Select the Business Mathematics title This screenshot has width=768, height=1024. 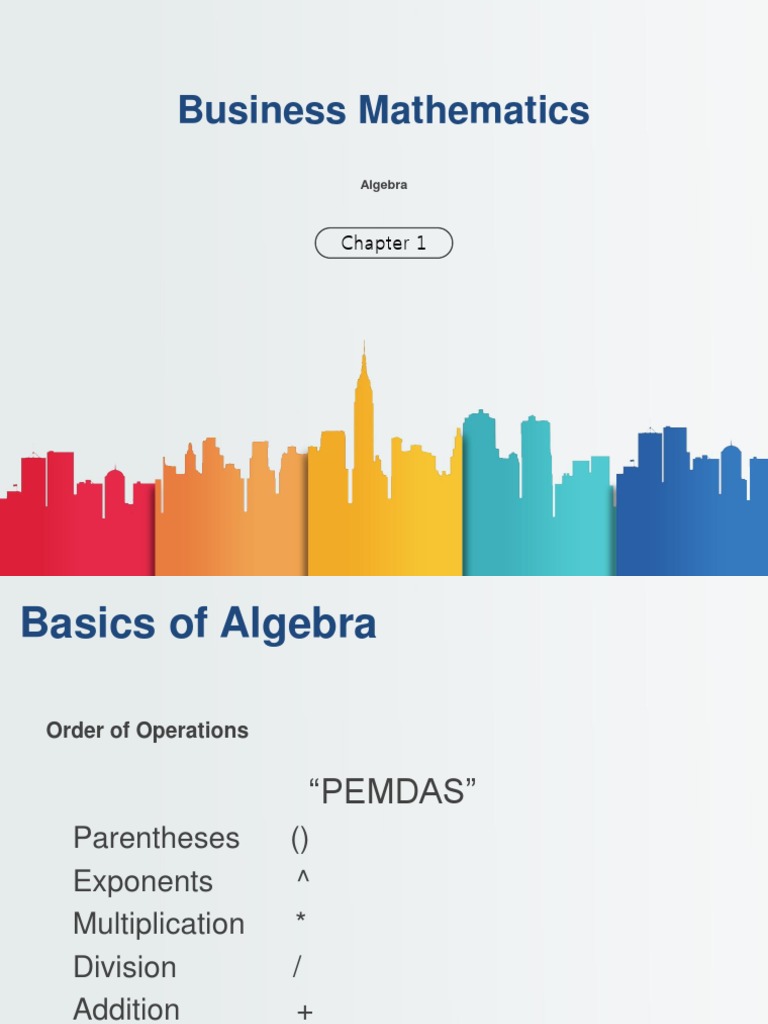(x=384, y=110)
